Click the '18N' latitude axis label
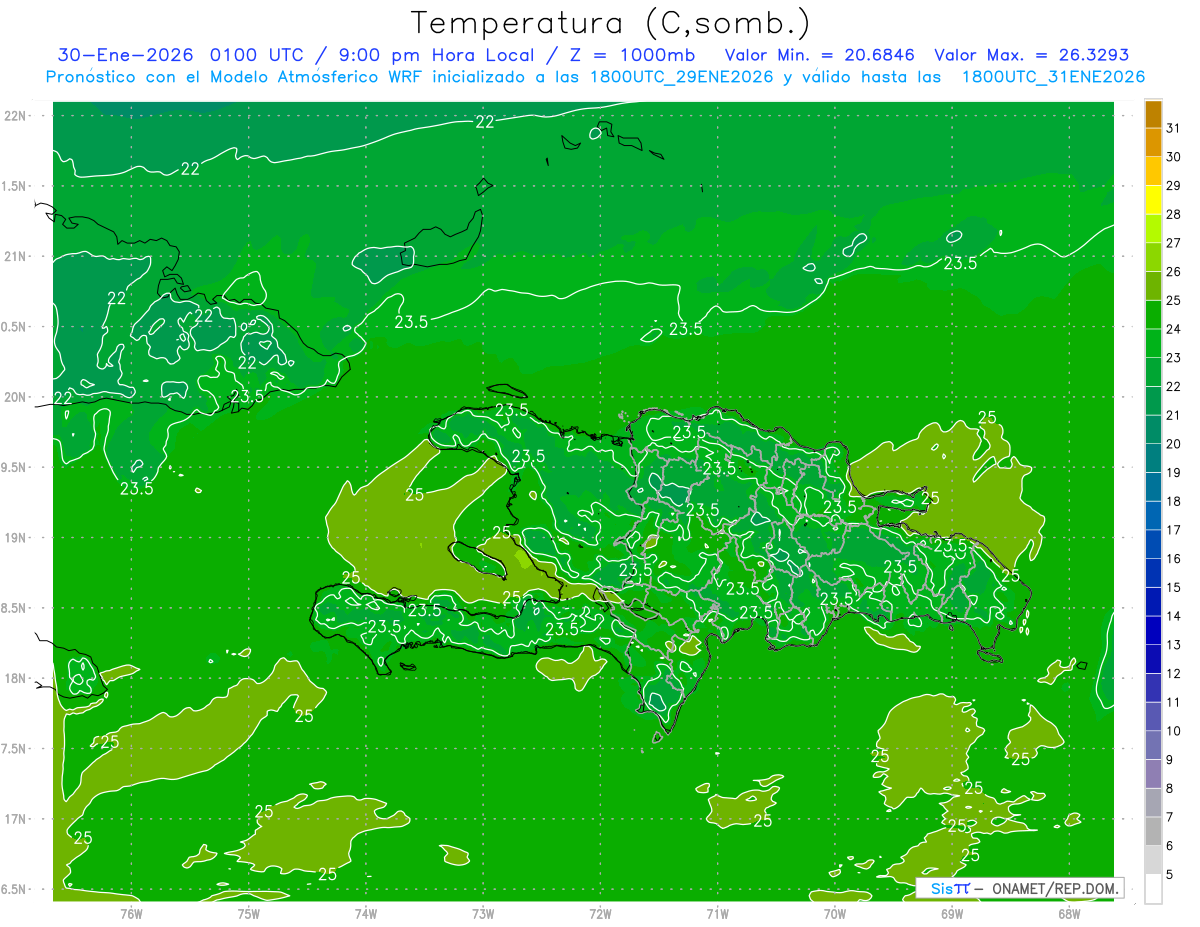The width and height of the screenshot is (1200, 927). coord(14,678)
